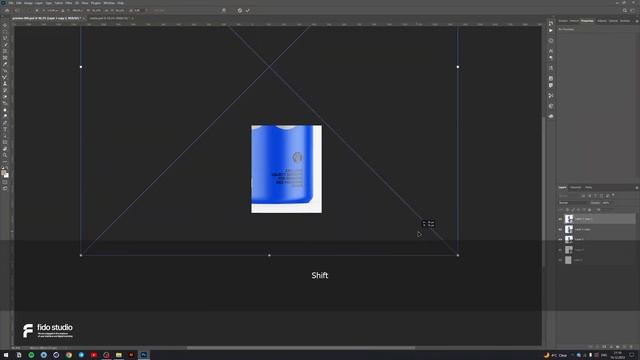Open the layer Fill value dropdown

(x=607, y=210)
